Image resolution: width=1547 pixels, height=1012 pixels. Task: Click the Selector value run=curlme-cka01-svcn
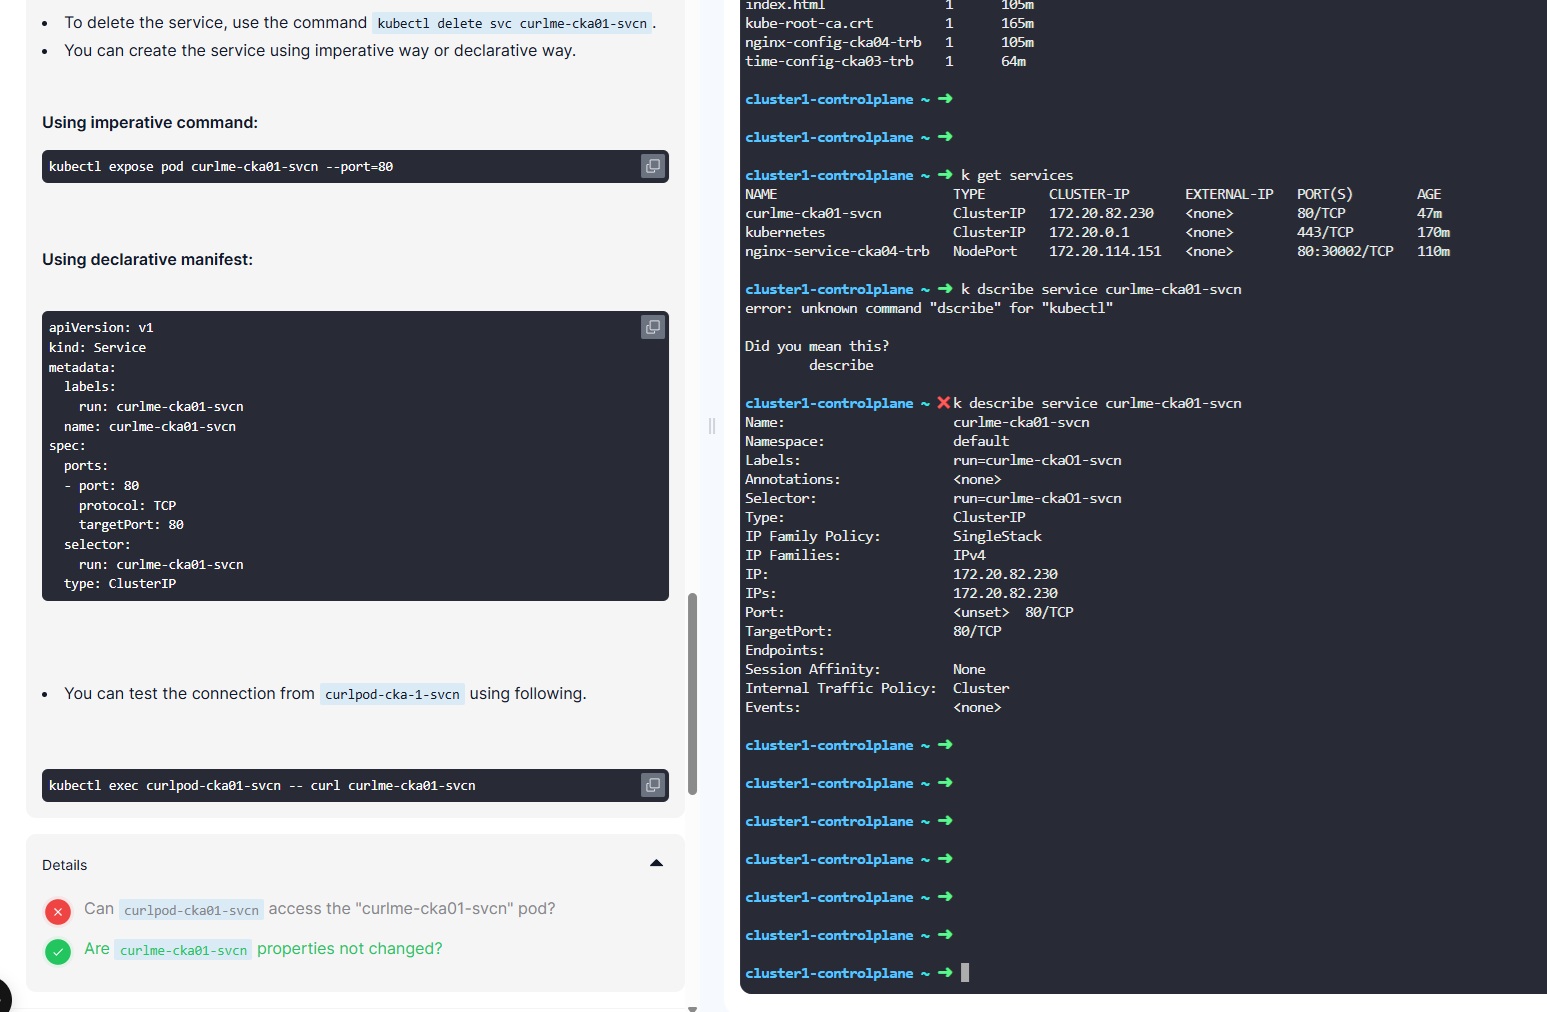(x=1037, y=498)
